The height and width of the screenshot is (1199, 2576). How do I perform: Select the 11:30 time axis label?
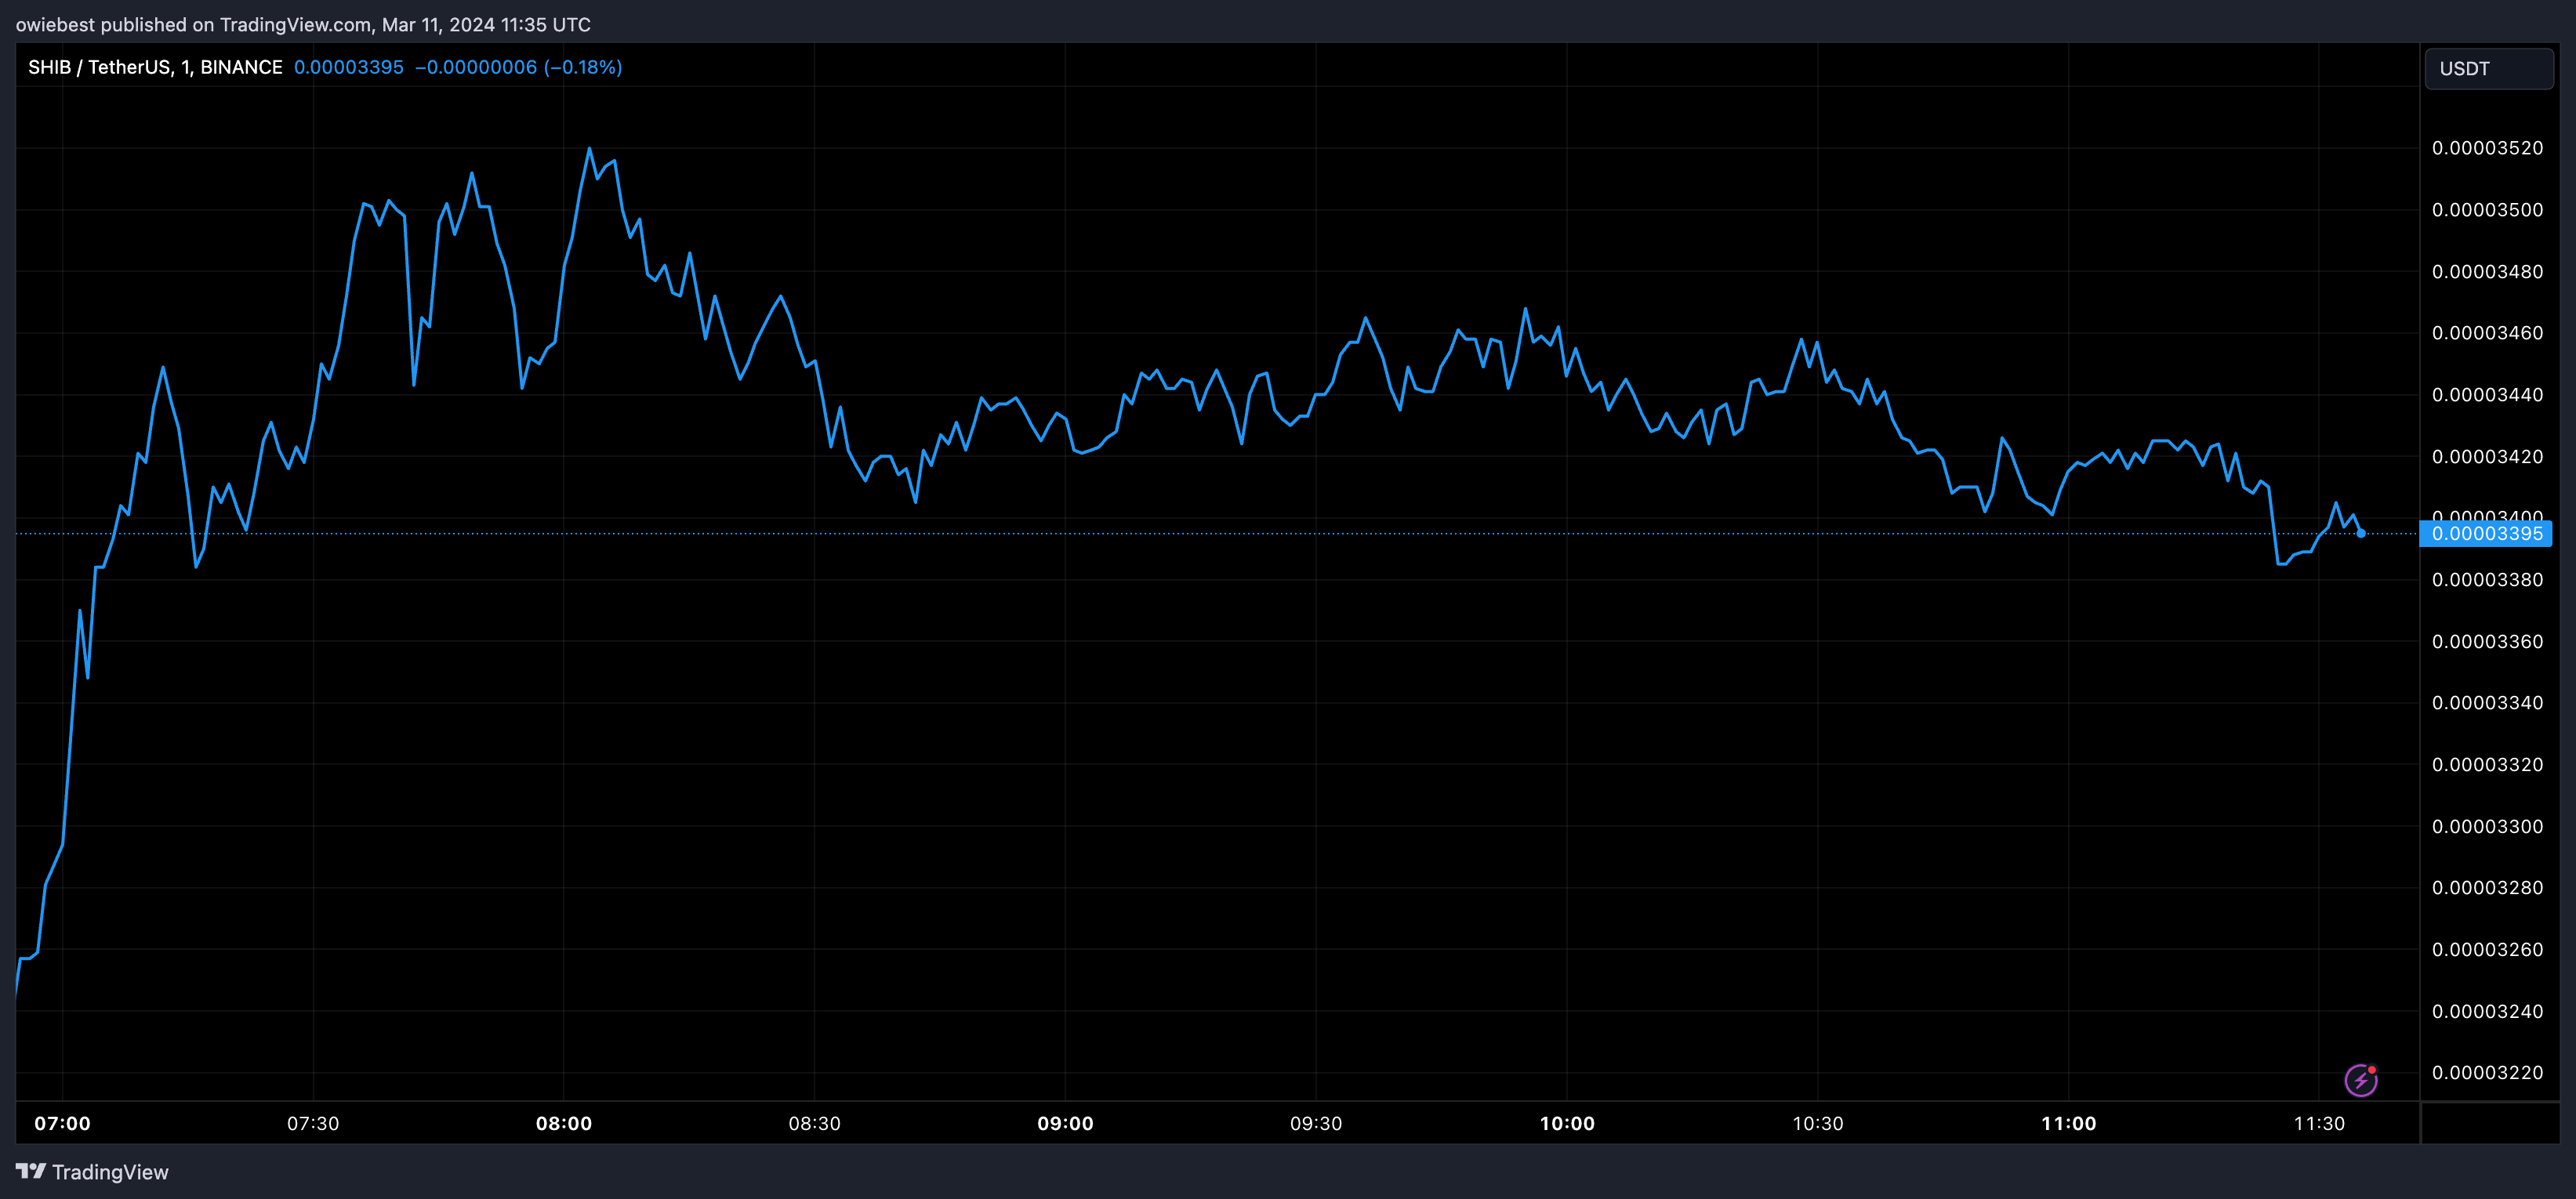click(2319, 1124)
